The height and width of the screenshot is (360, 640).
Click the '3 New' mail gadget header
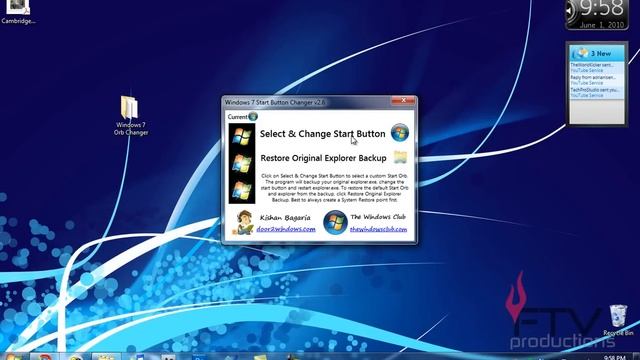coord(597,53)
